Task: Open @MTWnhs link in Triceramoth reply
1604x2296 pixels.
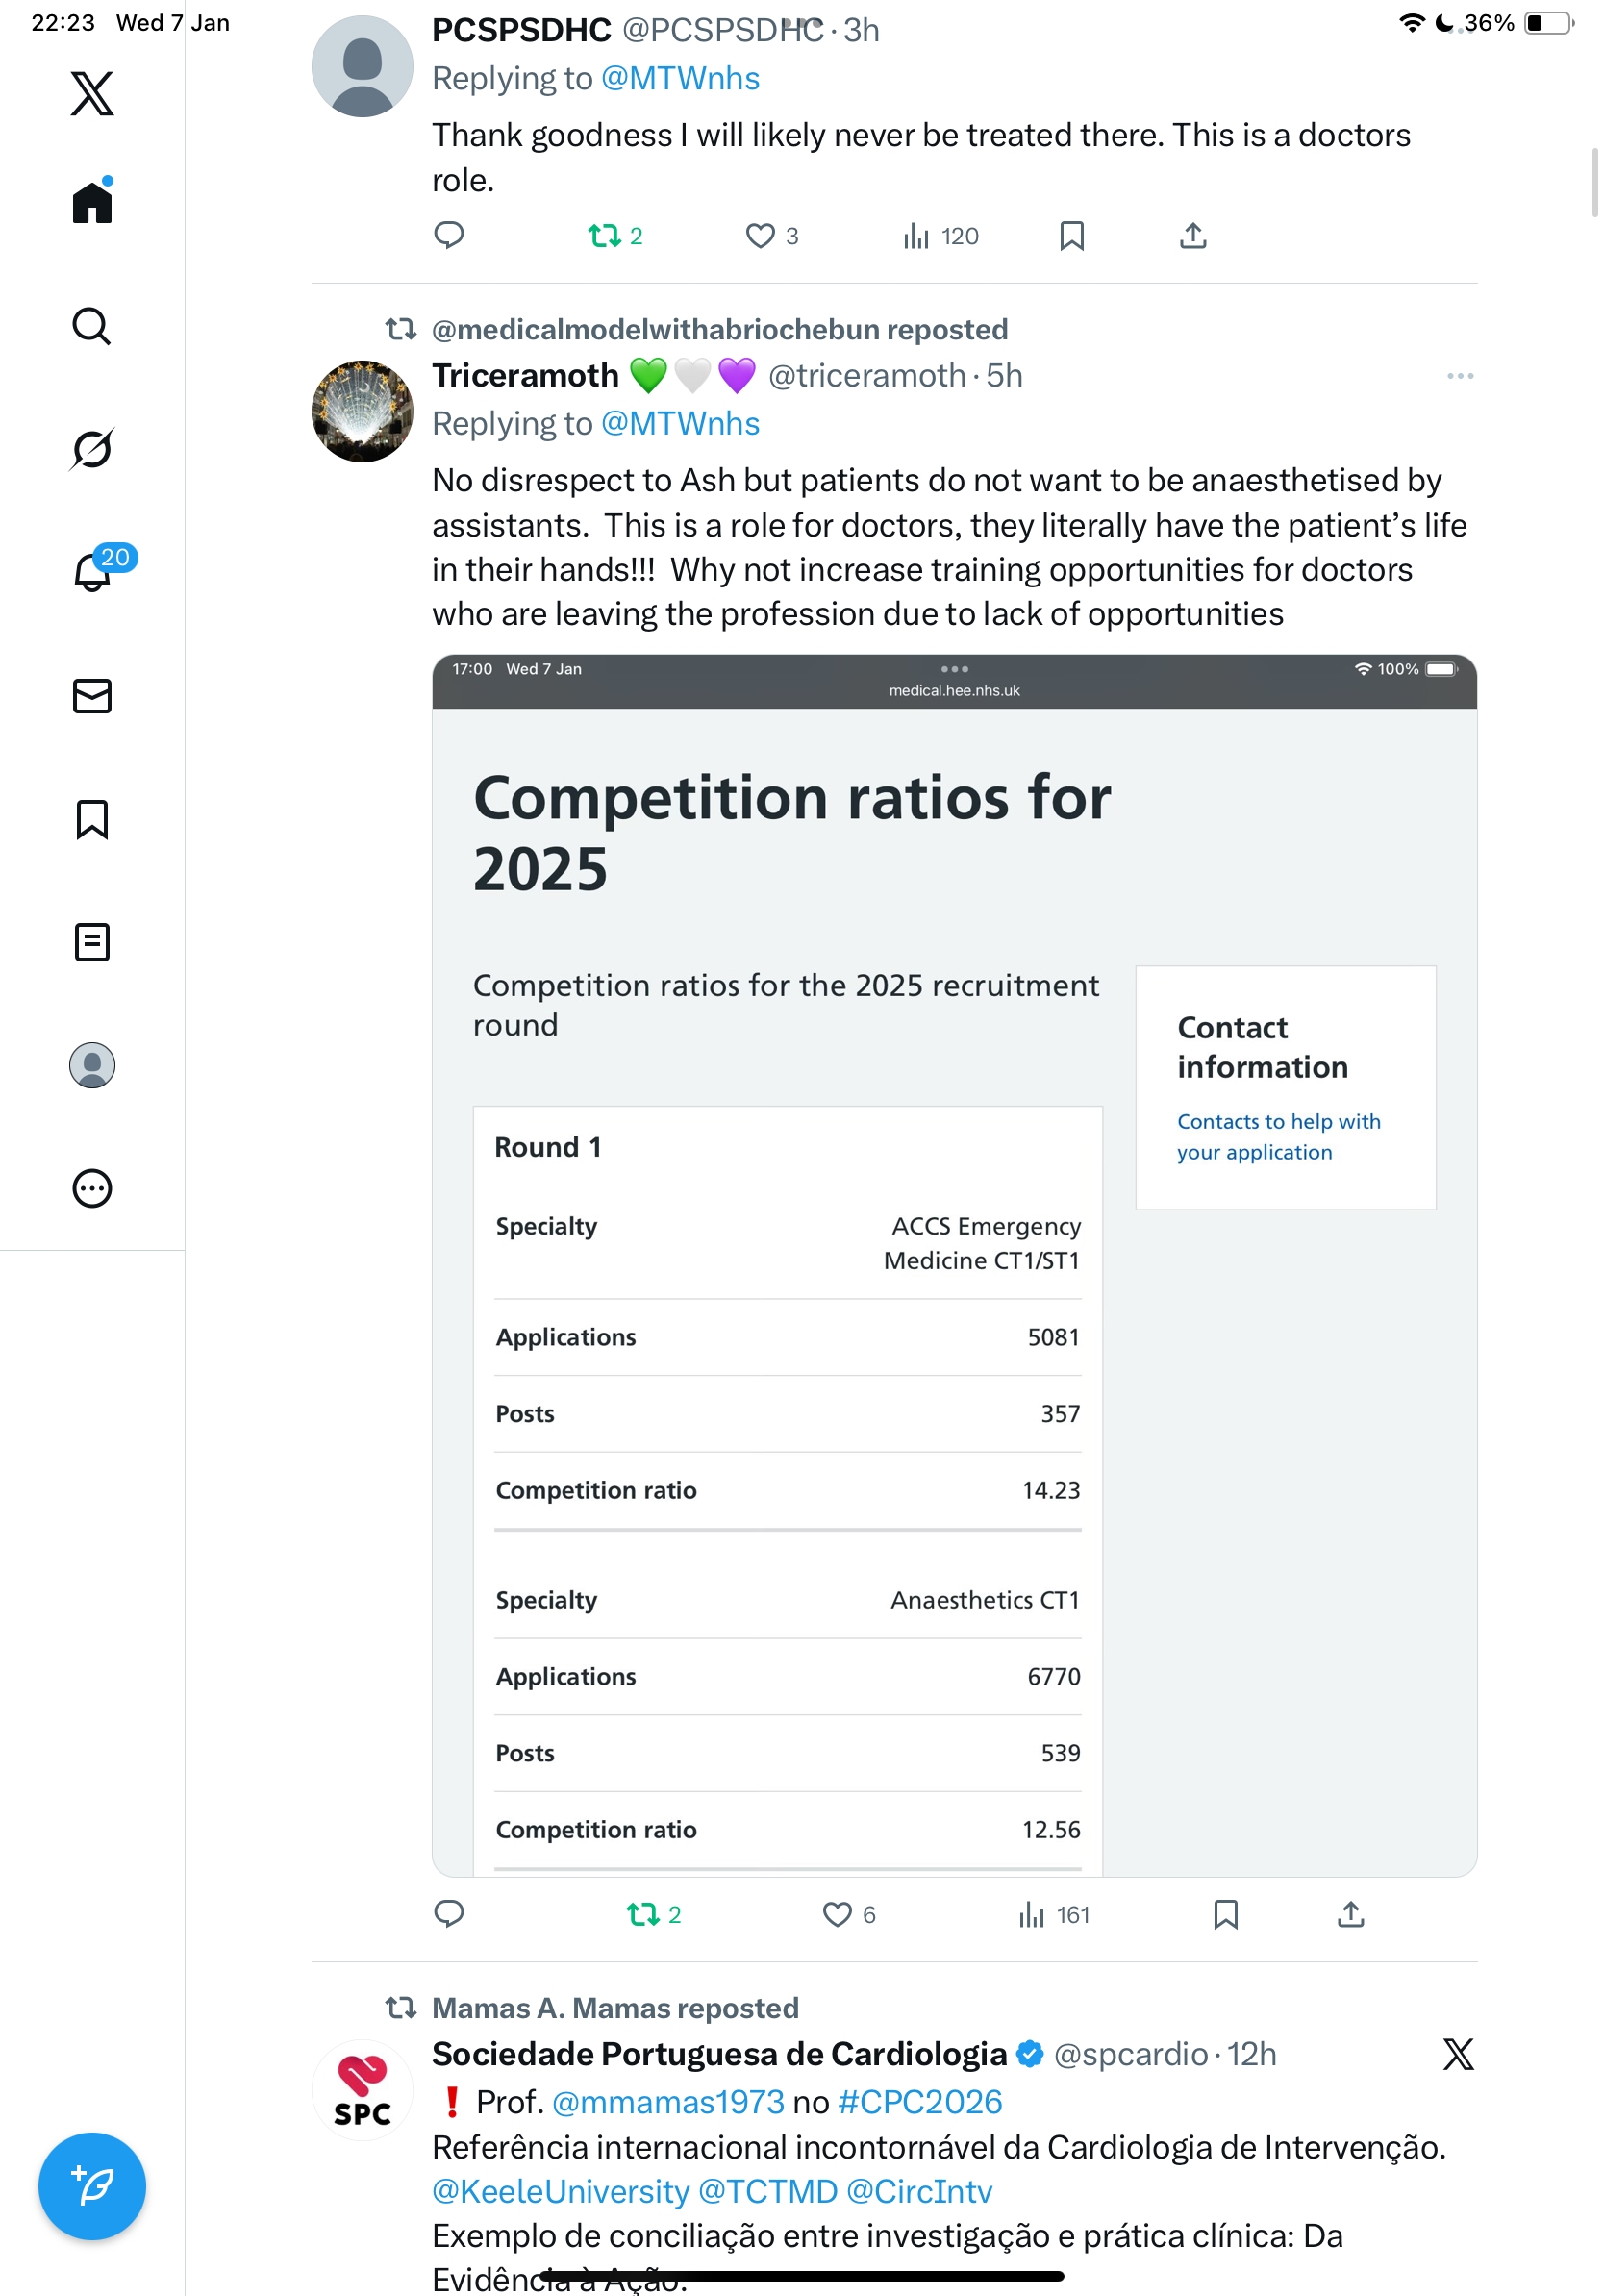Action: (680, 424)
